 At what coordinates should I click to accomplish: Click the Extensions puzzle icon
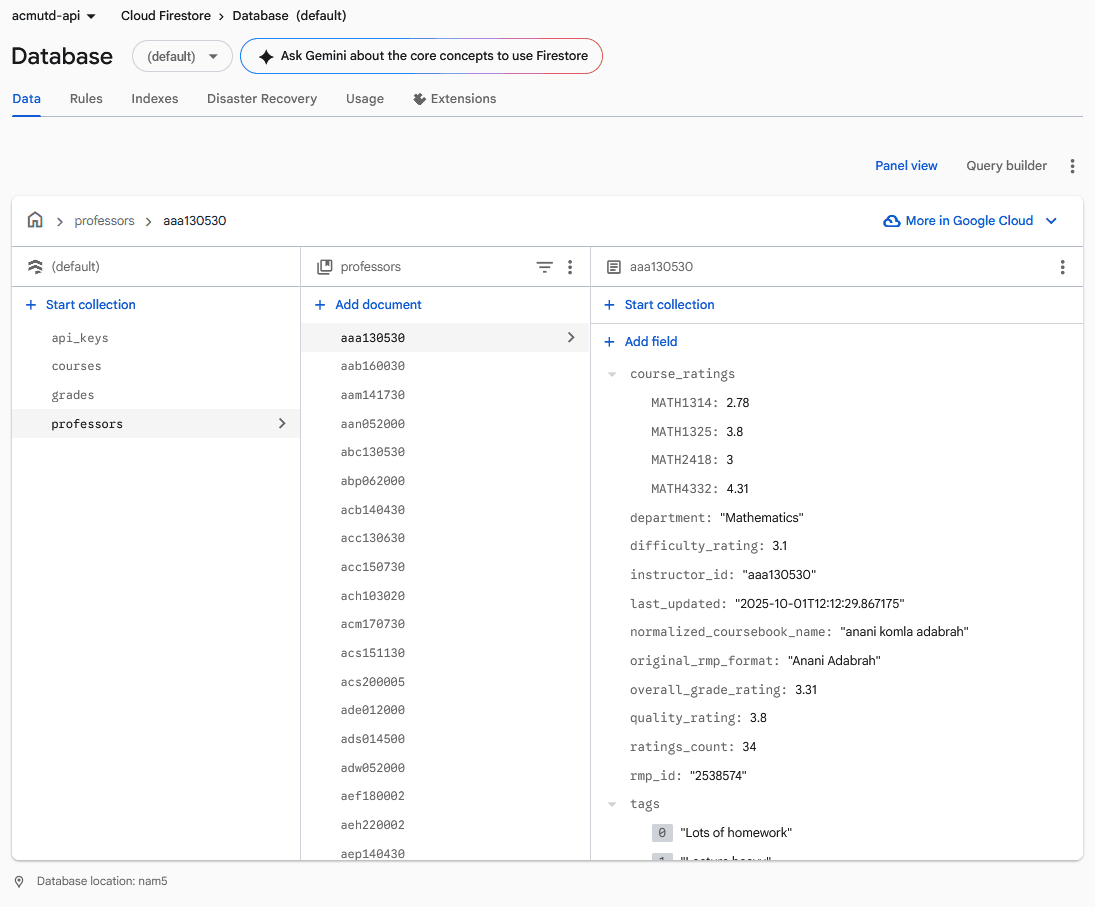tap(419, 99)
